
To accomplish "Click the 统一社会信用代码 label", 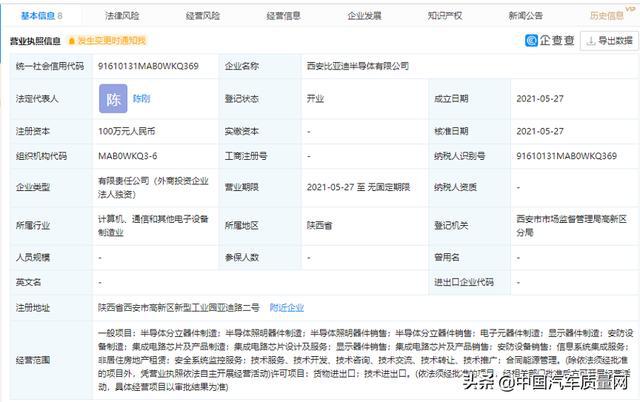I will pyautogui.click(x=50, y=66).
